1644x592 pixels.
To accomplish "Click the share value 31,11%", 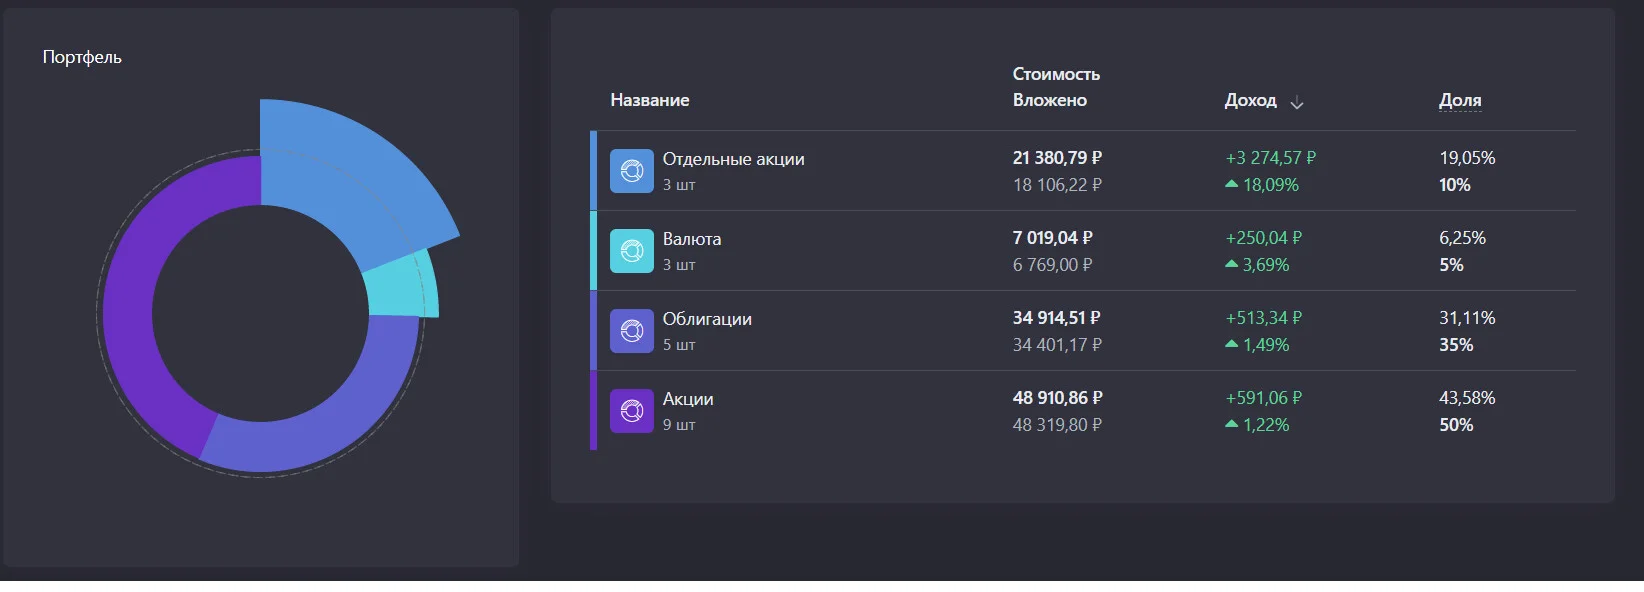I will pyautogui.click(x=1467, y=318).
